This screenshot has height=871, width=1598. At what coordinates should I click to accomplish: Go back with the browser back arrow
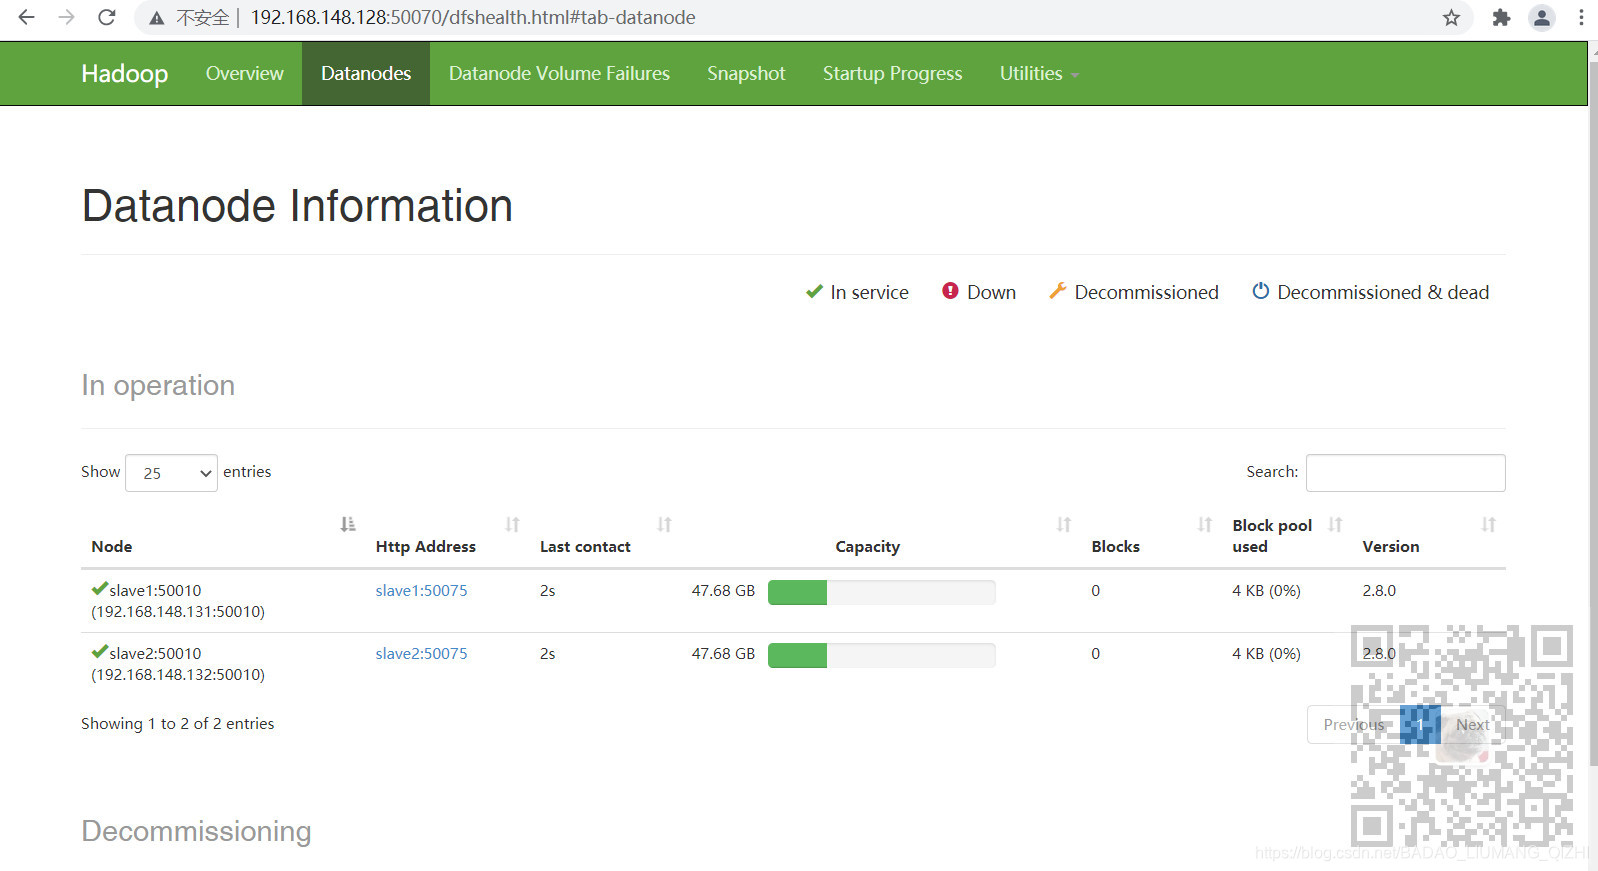click(26, 17)
